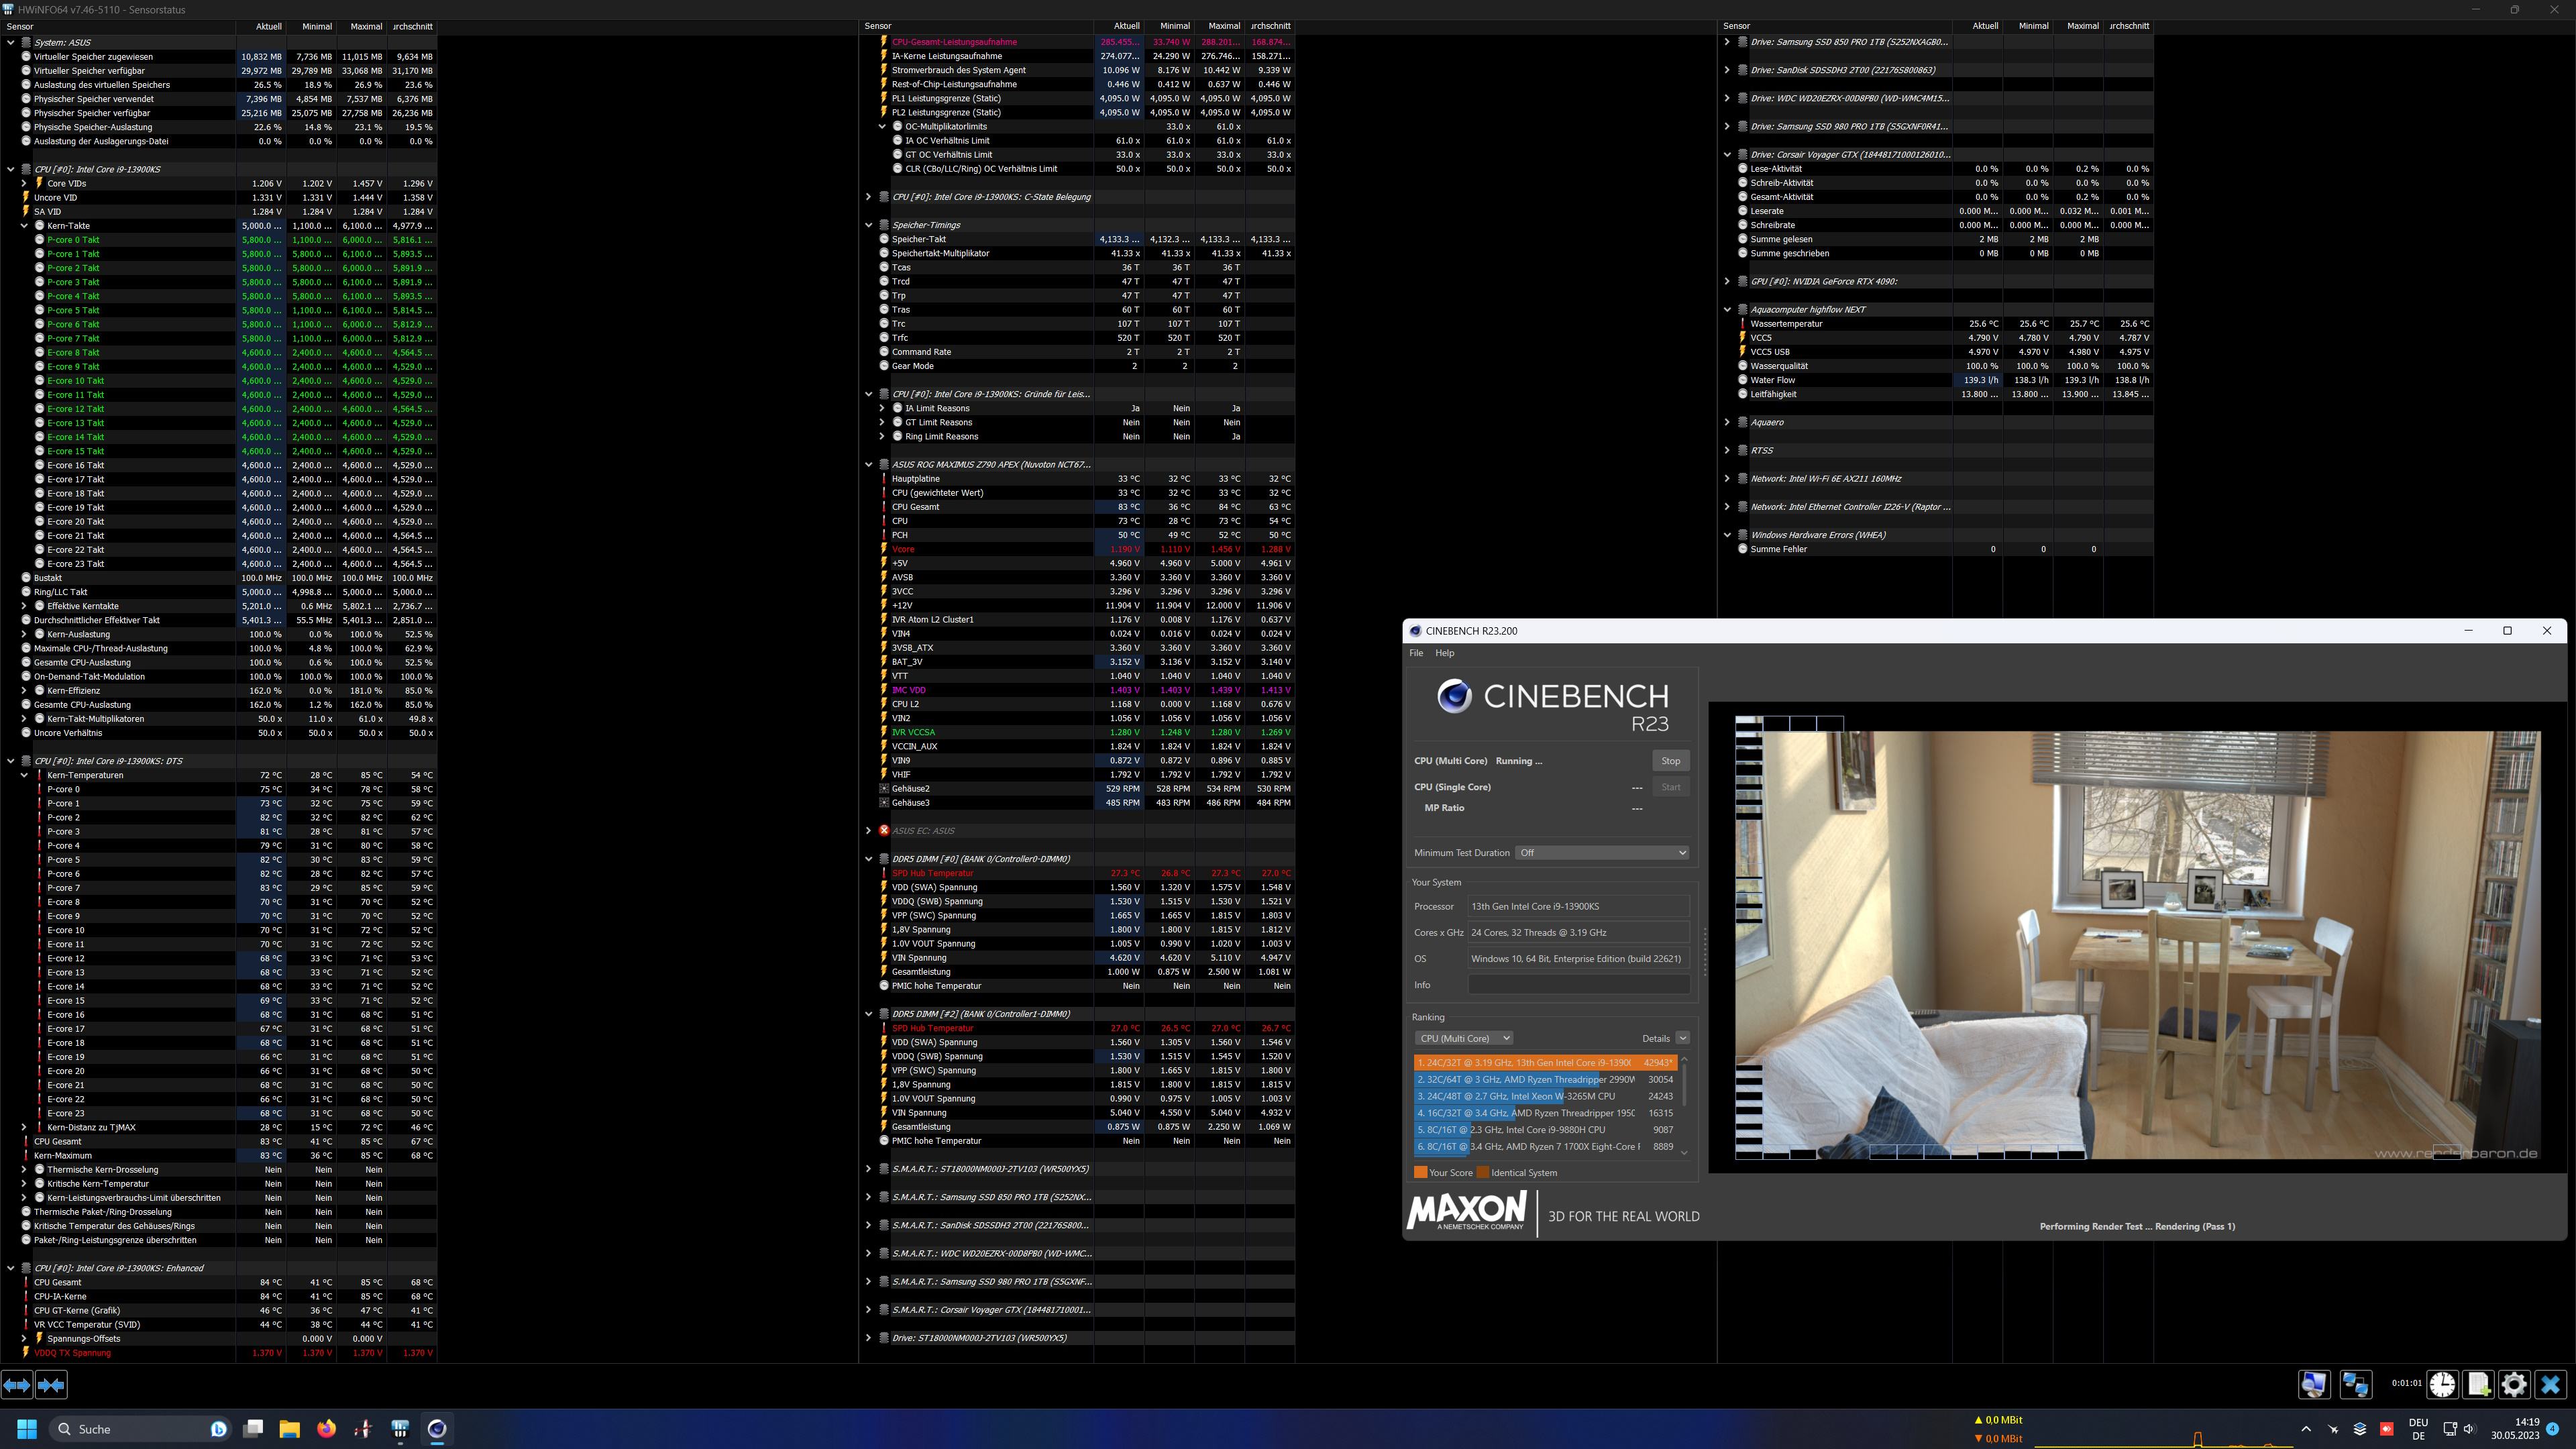This screenshot has height=1449, width=2576.
Task: Click the HWiNFO network remote computers icon
Action: point(2356,1384)
